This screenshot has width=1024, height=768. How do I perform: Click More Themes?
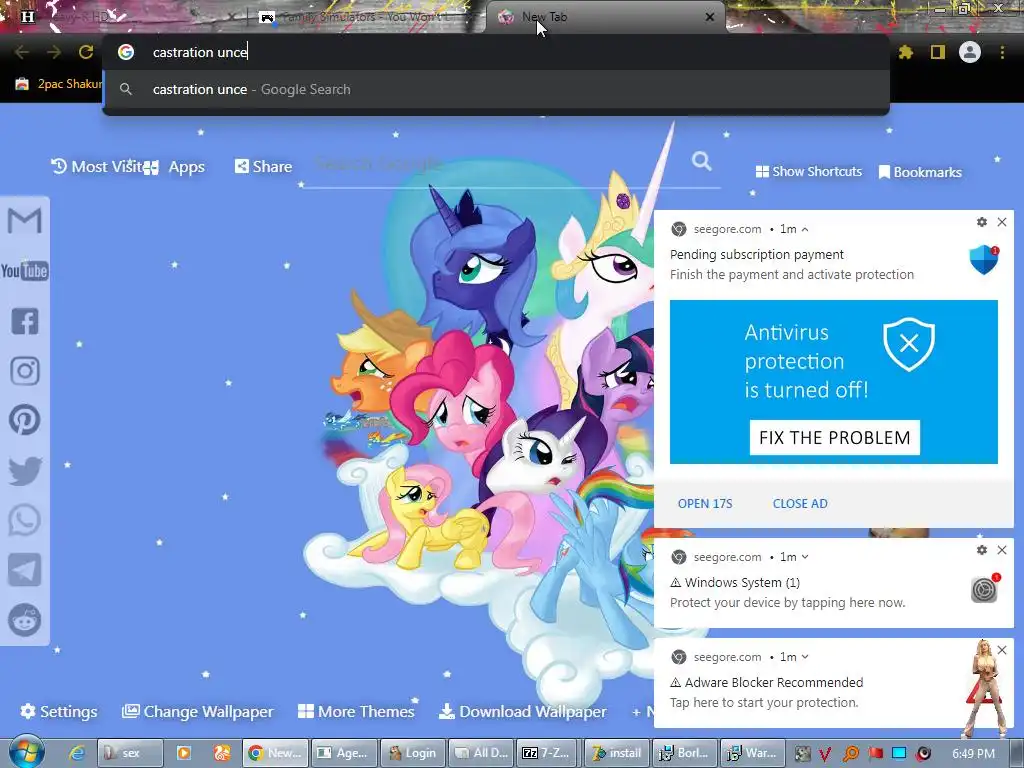[x=357, y=711]
